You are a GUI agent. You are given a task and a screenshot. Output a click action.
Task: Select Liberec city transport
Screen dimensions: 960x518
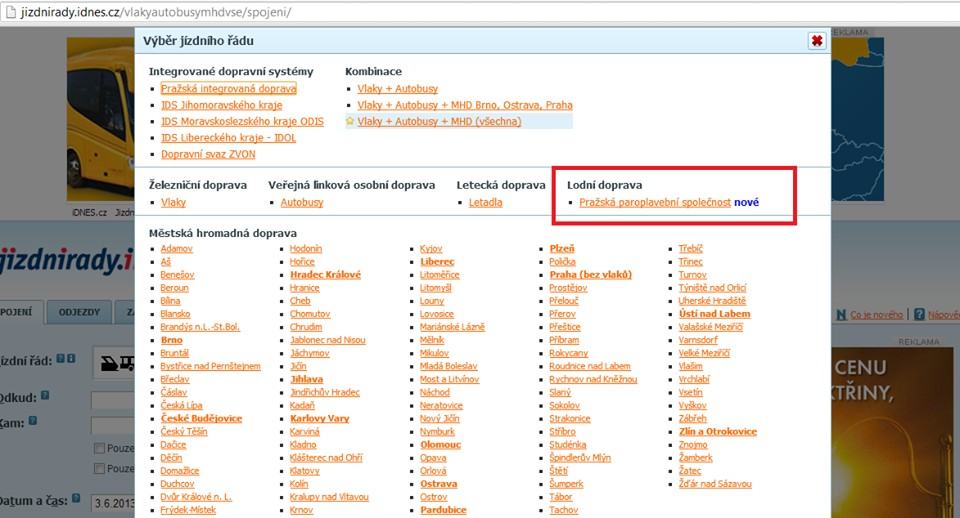click(437, 261)
